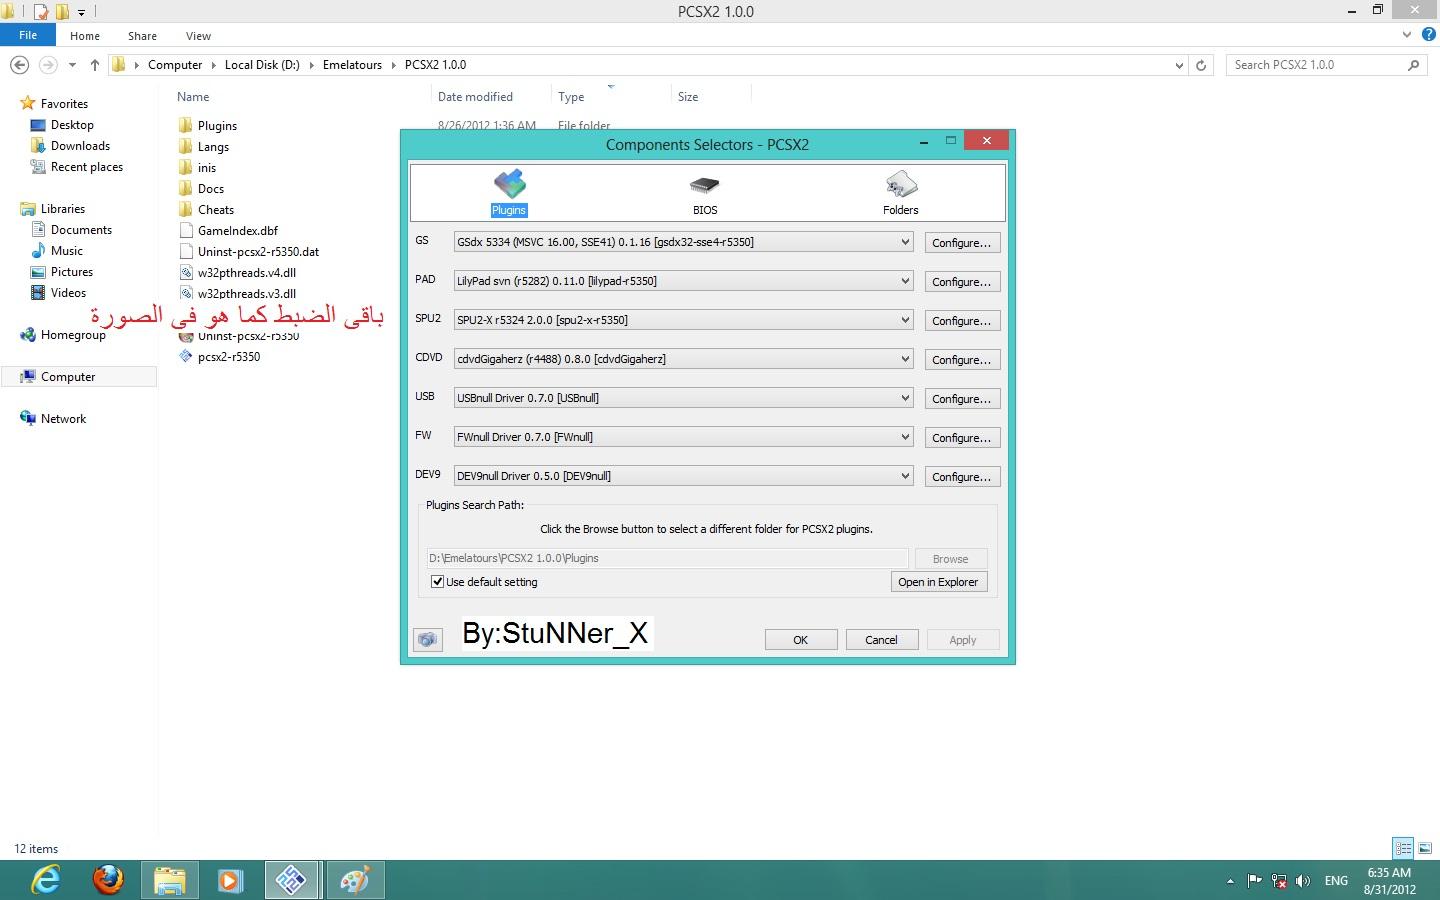Select Local Disk (D:) in address path
This screenshot has width=1440, height=900.
tap(262, 65)
